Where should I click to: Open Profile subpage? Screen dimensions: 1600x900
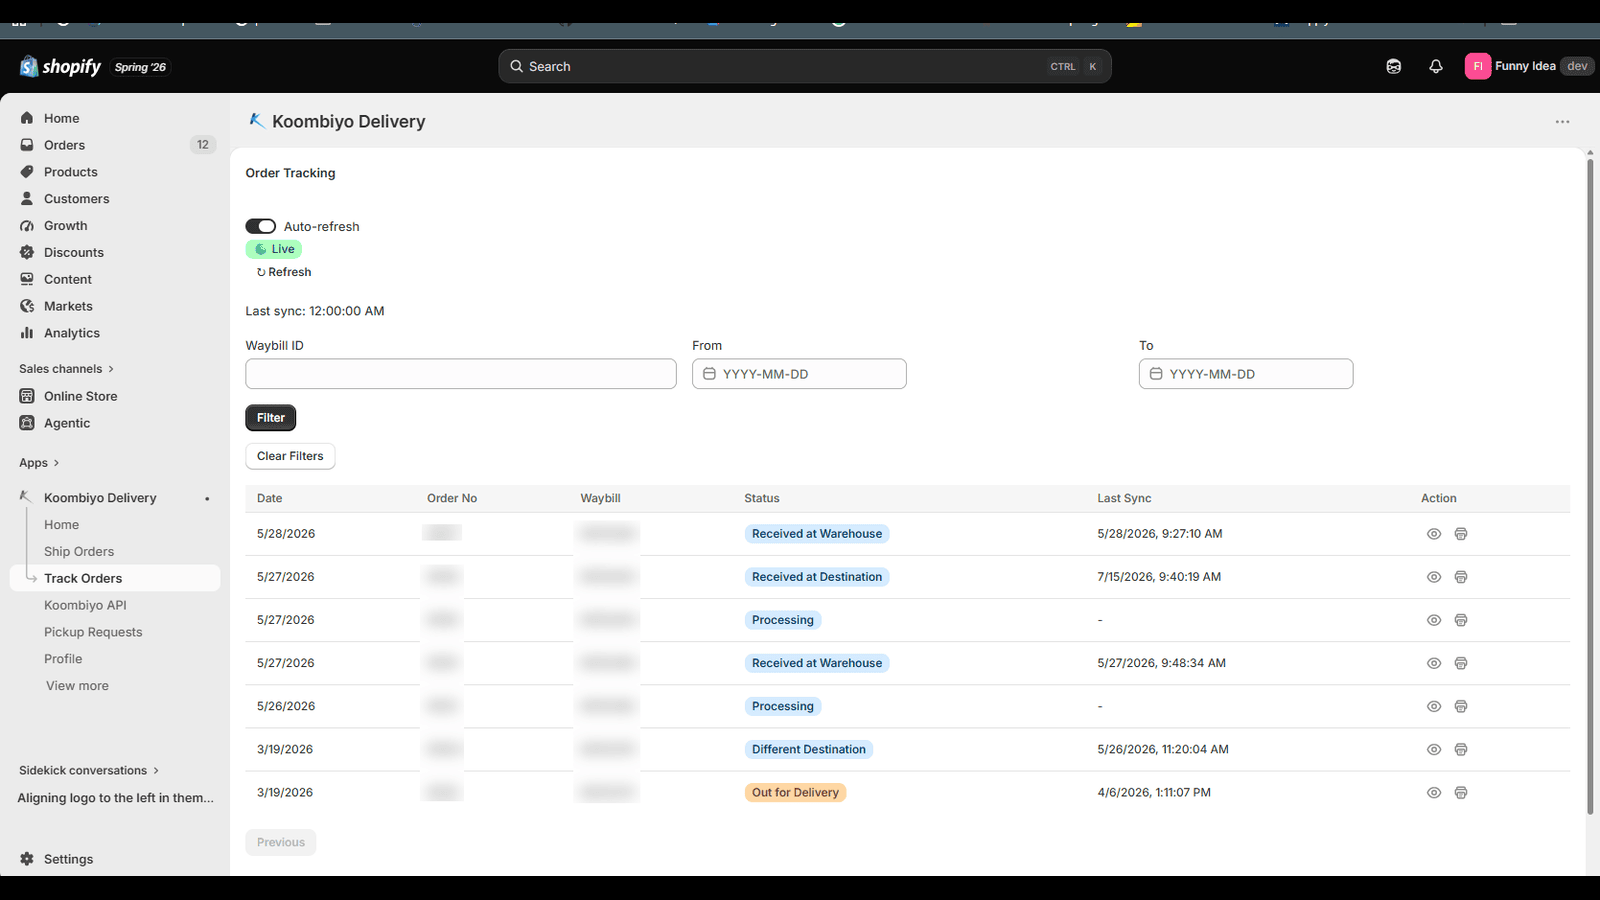(63, 659)
